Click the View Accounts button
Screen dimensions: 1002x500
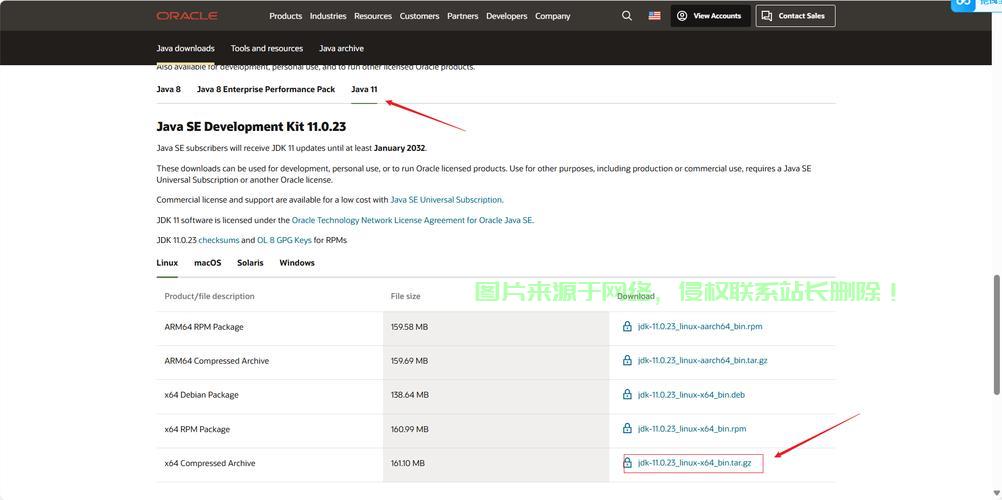(x=711, y=16)
